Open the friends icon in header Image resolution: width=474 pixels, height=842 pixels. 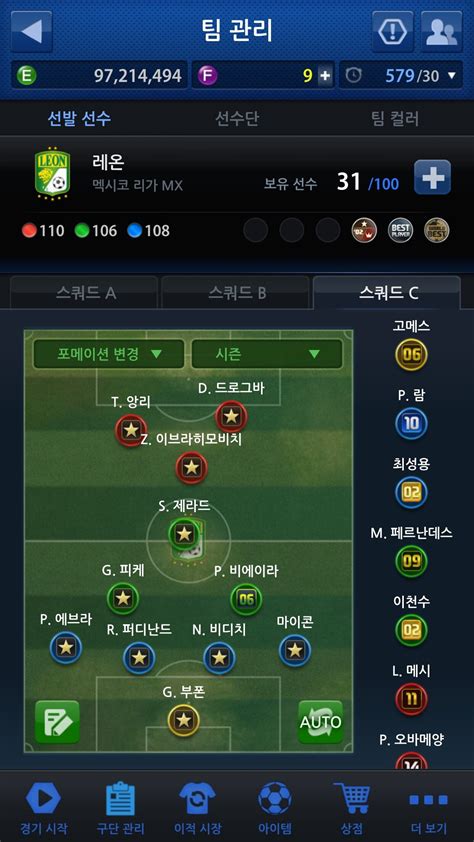click(442, 31)
